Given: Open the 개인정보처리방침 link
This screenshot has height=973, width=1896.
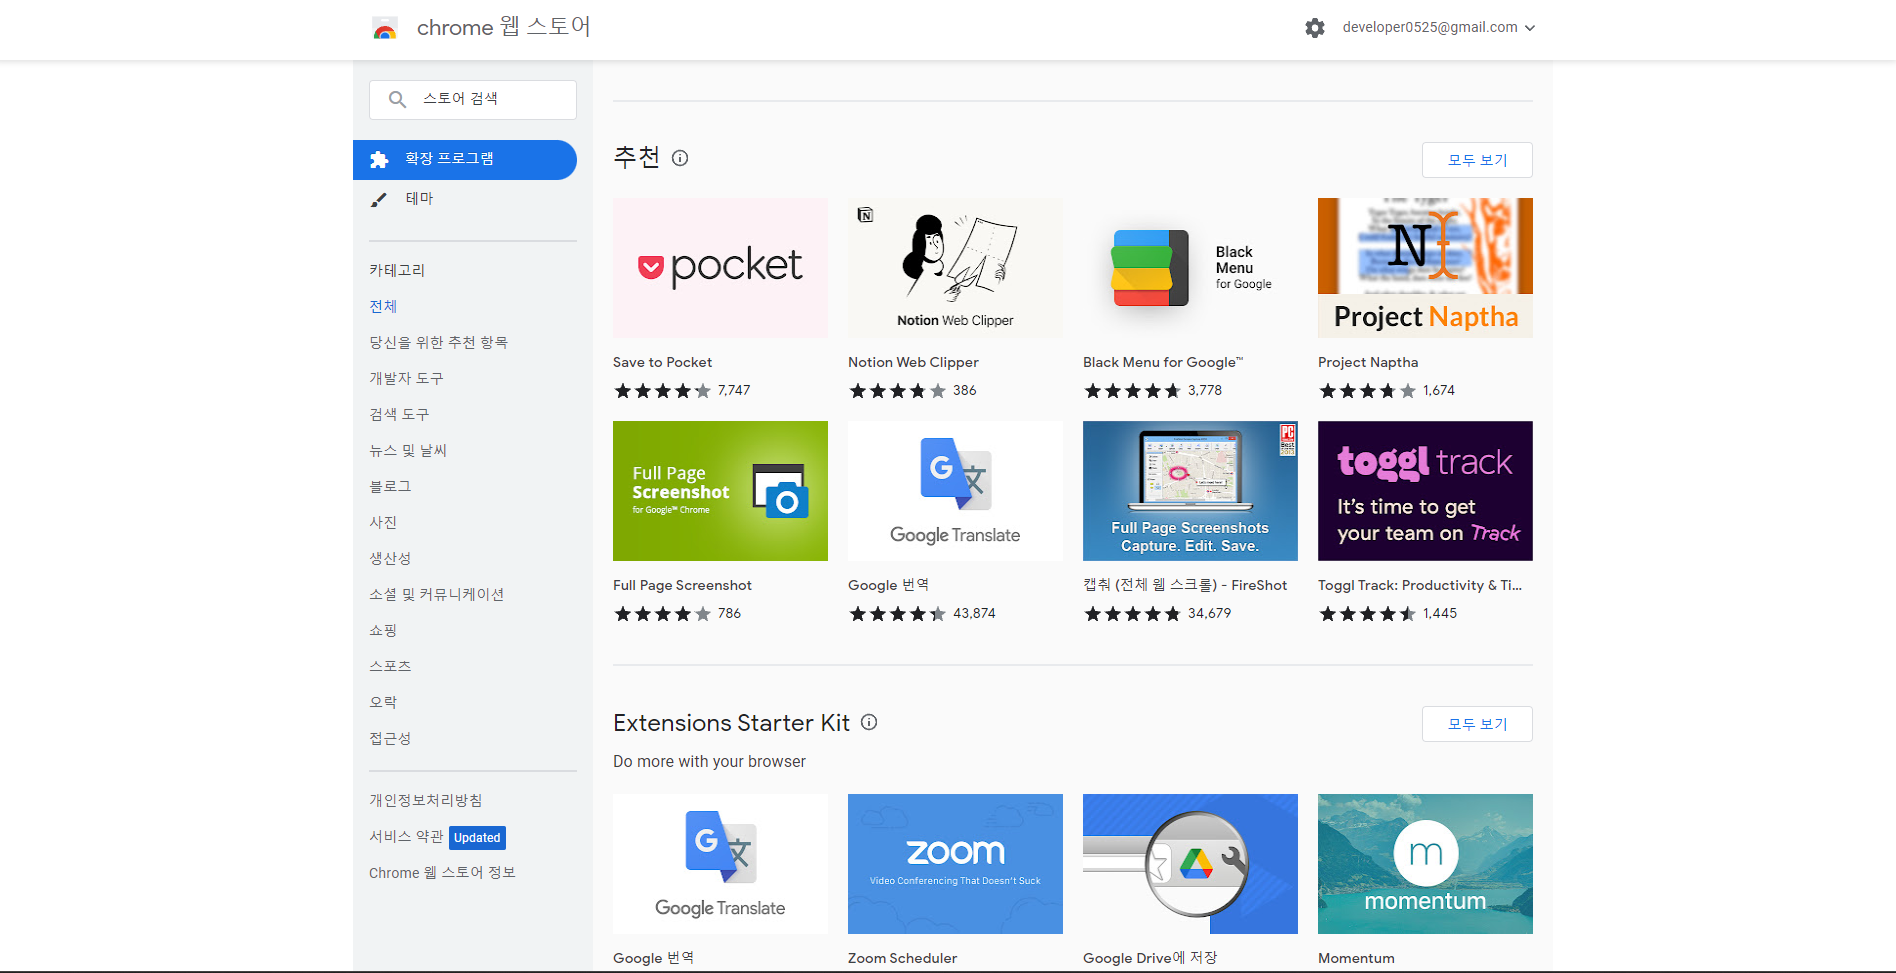Looking at the screenshot, I should tap(426, 800).
